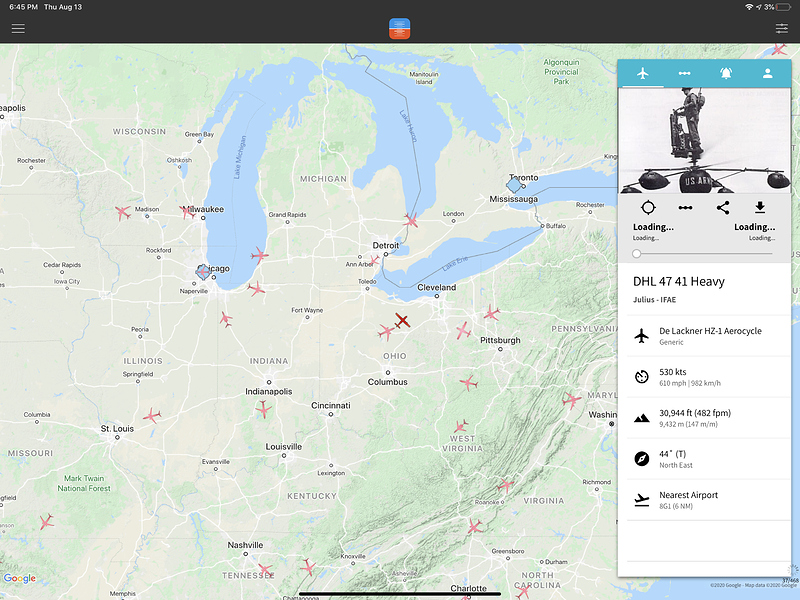800x600 pixels.
Task: Tap the mountain altitude icon
Action: click(x=642, y=418)
